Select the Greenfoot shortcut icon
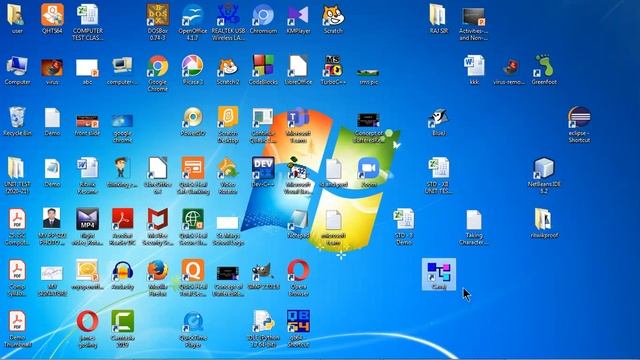This screenshot has height=360, width=640. coord(544,67)
